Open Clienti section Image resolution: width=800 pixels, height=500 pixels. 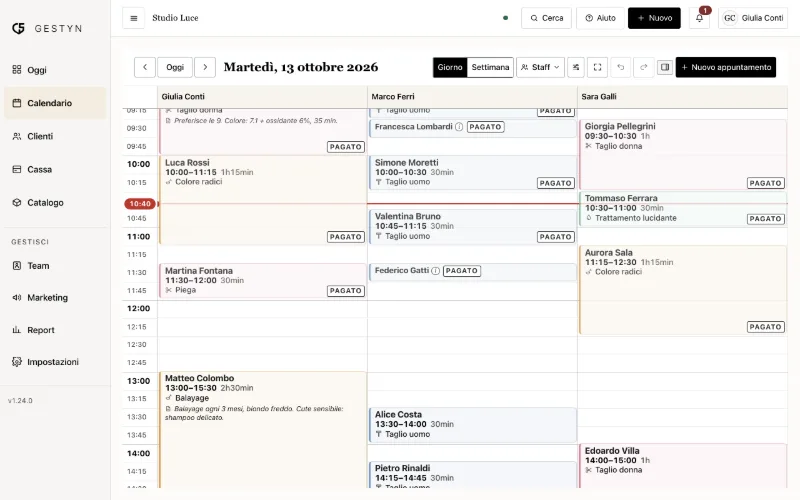click(55, 136)
